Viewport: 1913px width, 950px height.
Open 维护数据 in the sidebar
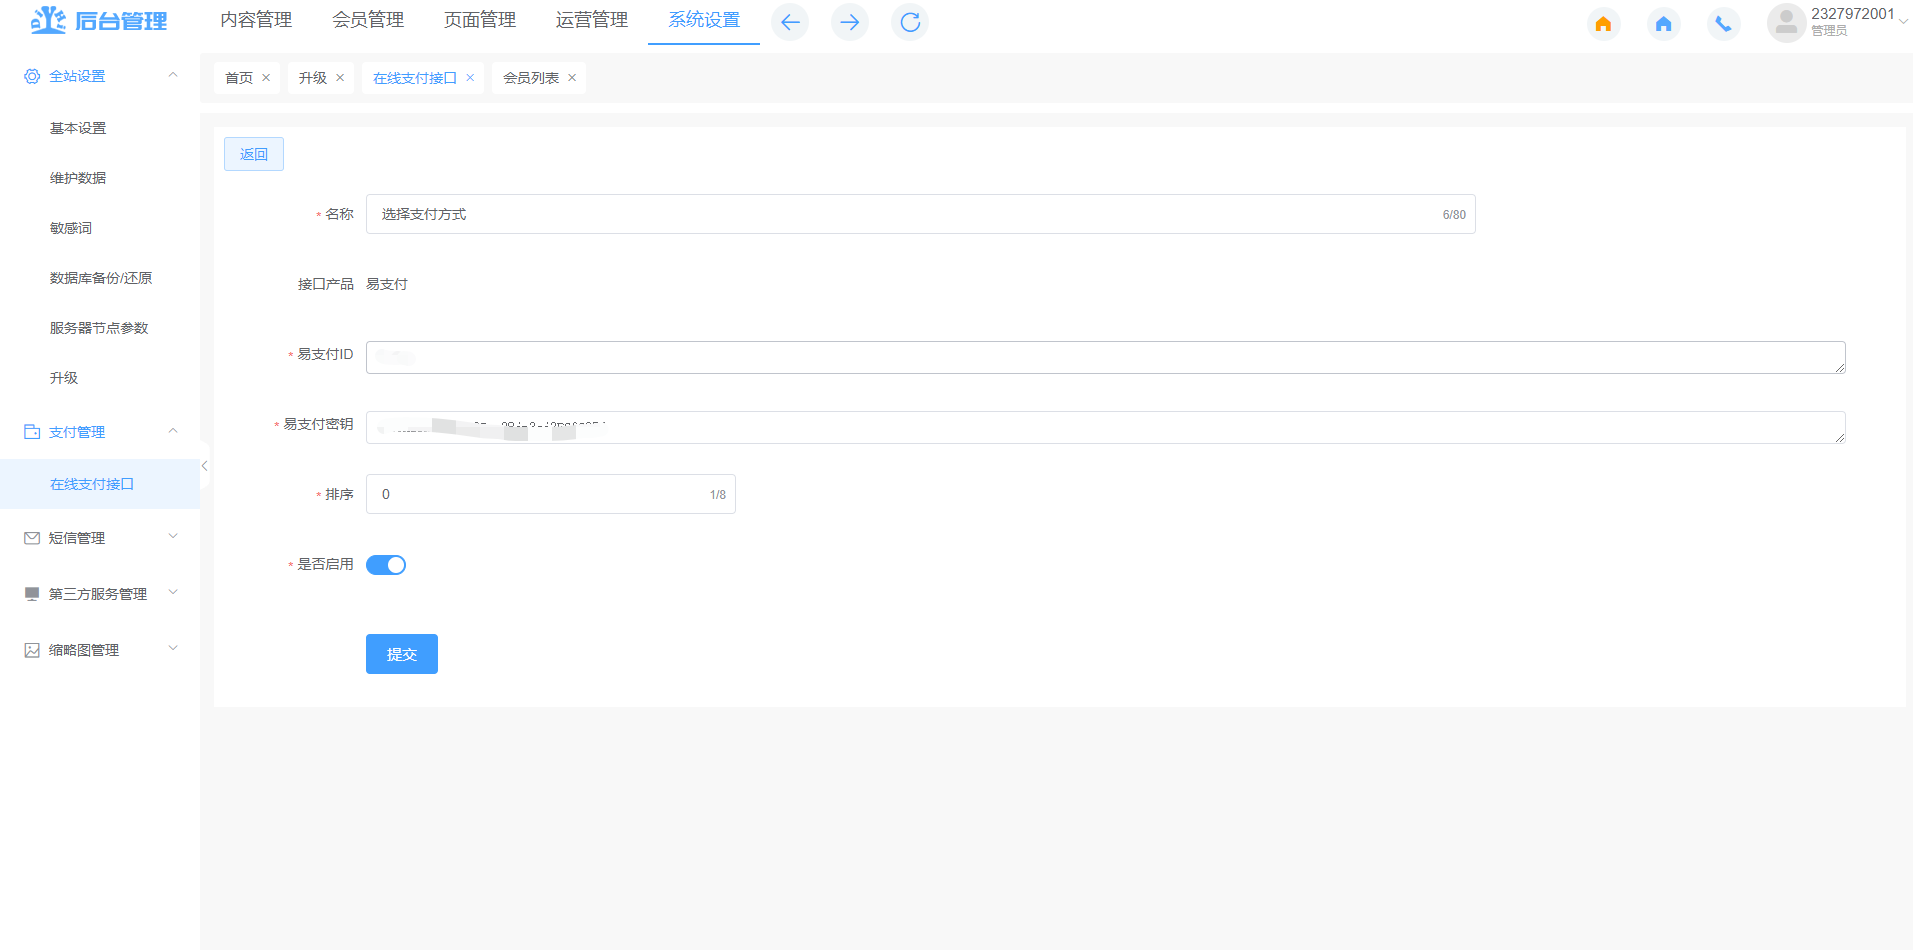point(78,178)
